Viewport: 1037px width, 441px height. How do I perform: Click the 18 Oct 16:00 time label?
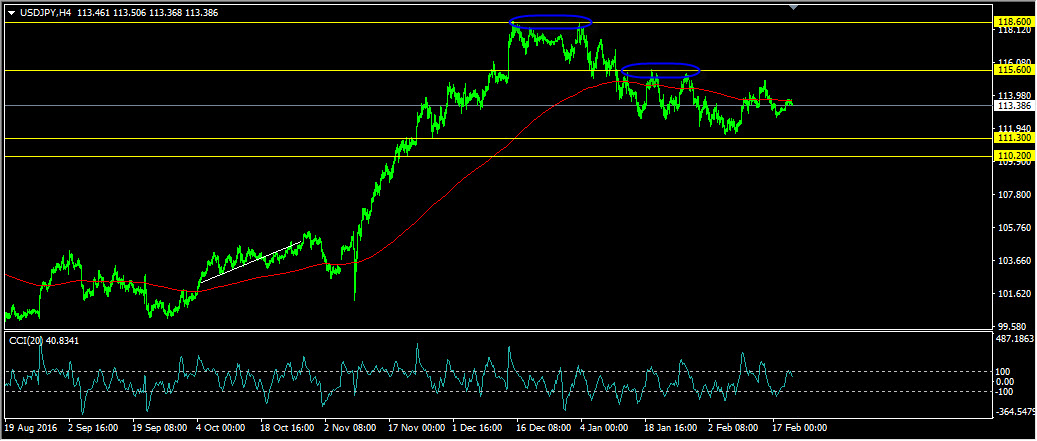[x=286, y=428]
